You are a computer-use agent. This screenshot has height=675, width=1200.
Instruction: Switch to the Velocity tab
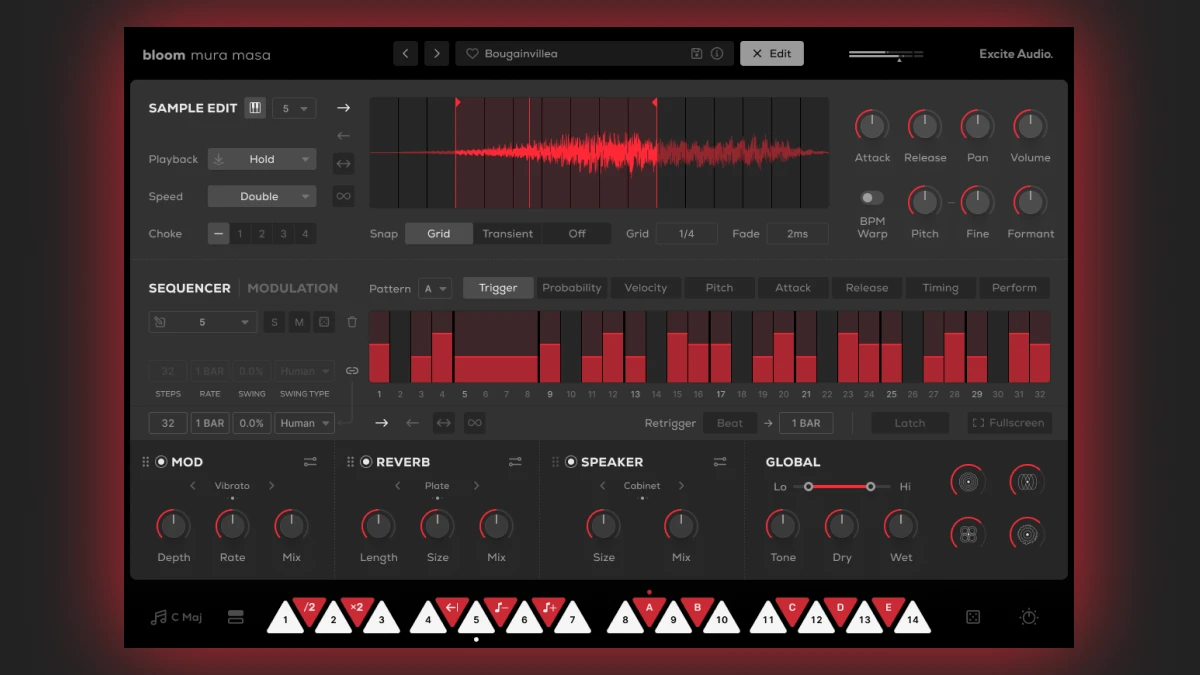click(x=645, y=288)
